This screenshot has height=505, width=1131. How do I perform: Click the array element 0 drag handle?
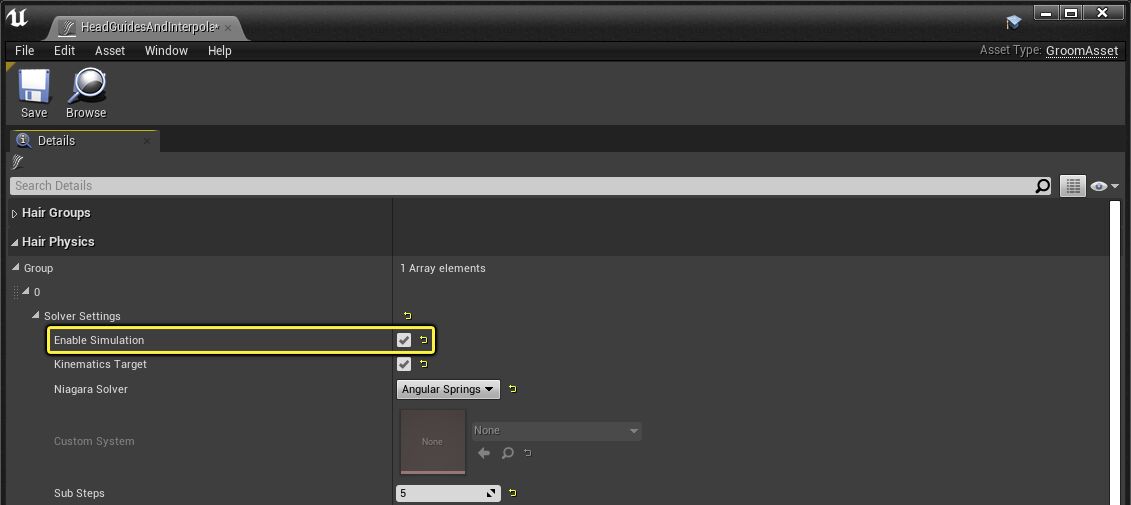[x=16, y=291]
